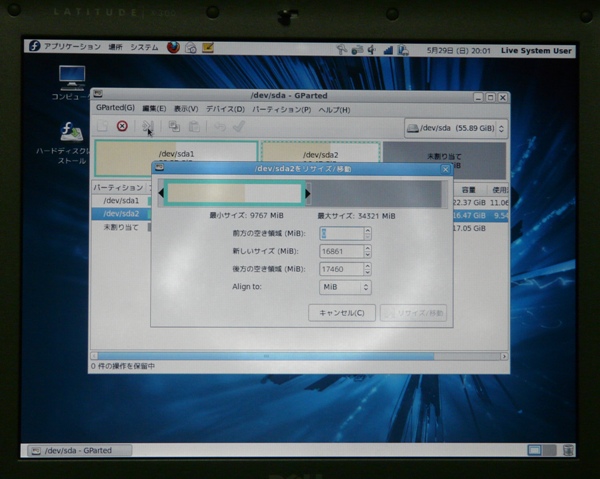Click the stepper arrows for new size field
600x479 pixels.
[x=367, y=251]
